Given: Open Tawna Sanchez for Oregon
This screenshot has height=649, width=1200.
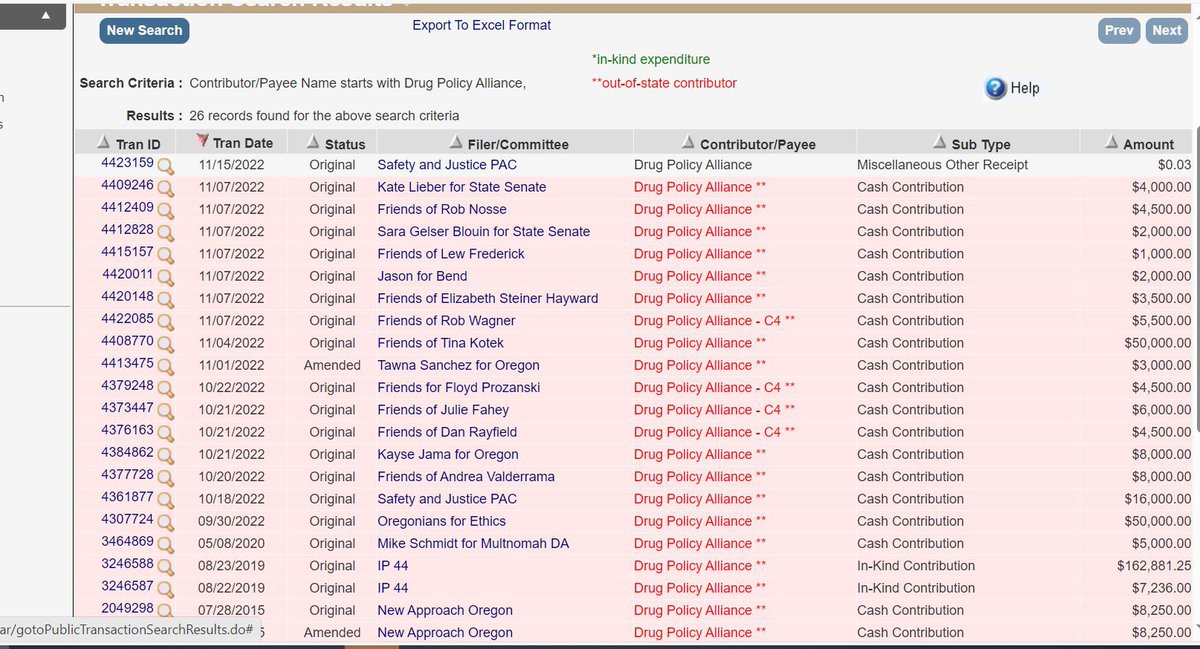Looking at the screenshot, I should point(458,365).
